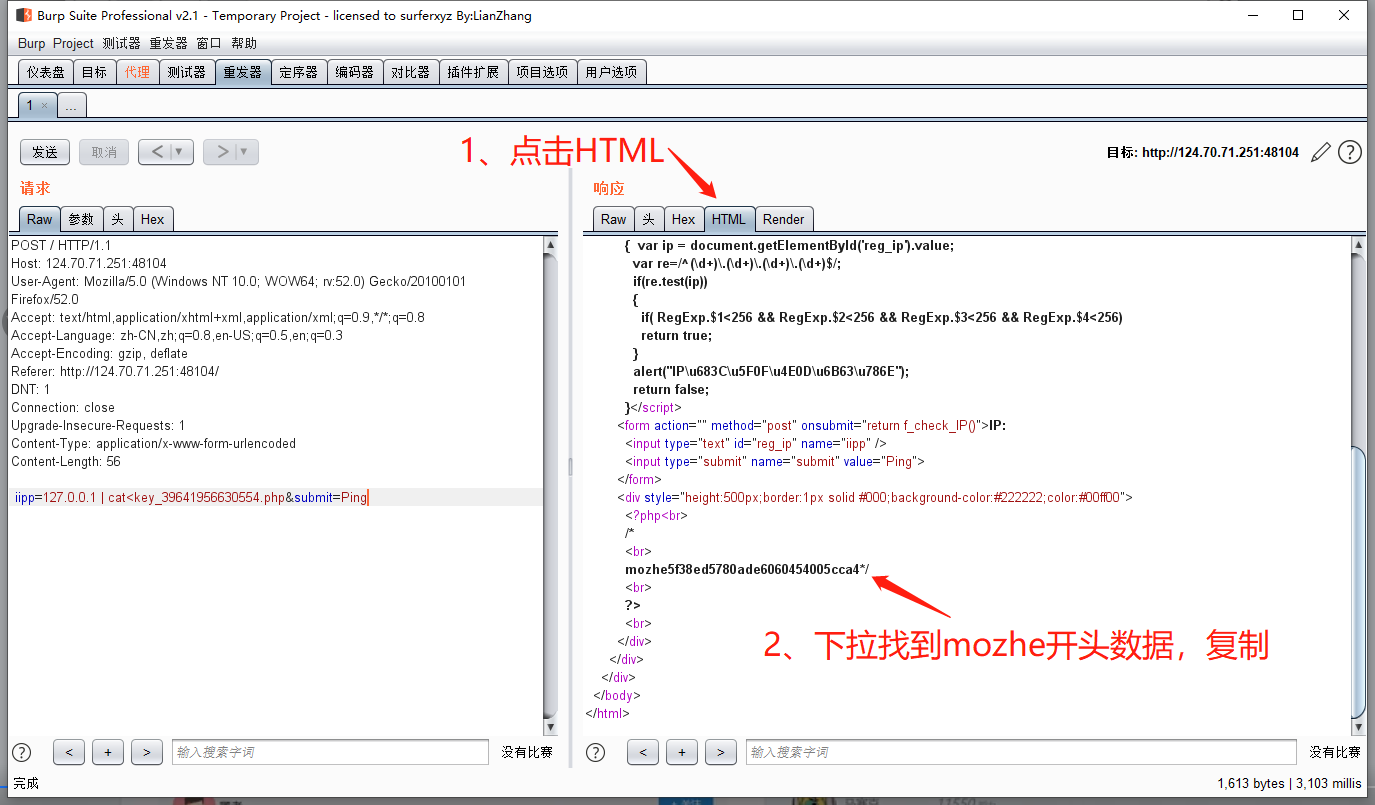The height and width of the screenshot is (805, 1375).
Task: Click request search previous match < button
Action: [x=68, y=752]
